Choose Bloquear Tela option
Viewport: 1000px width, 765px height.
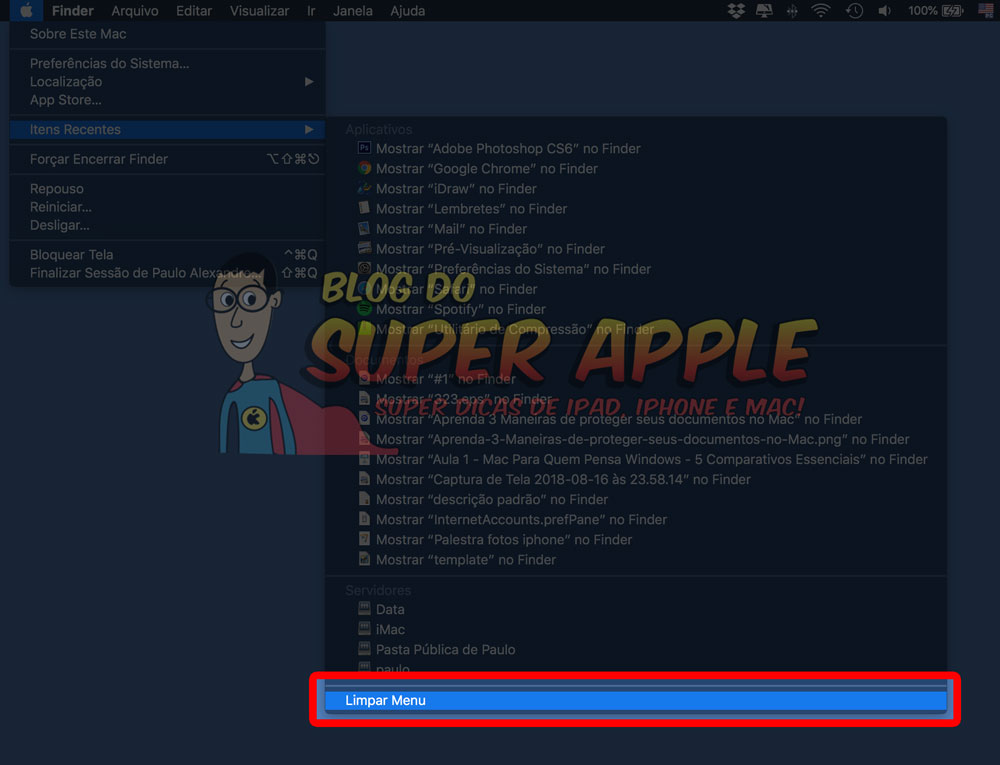71,255
